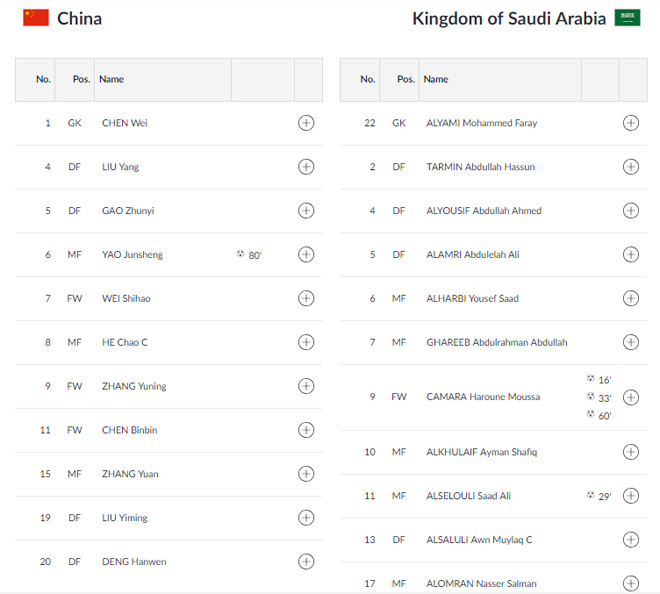Viewport: 660px width, 594px height.
Task: Click the 60' goal icon for CAMARA
Action: [590, 414]
